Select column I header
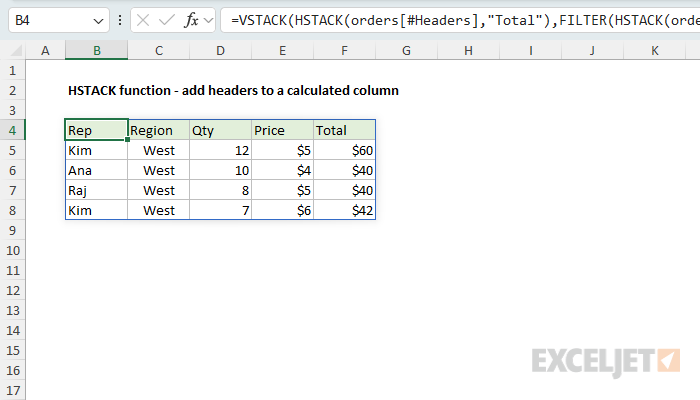This screenshot has width=700, height=400. tap(530, 51)
